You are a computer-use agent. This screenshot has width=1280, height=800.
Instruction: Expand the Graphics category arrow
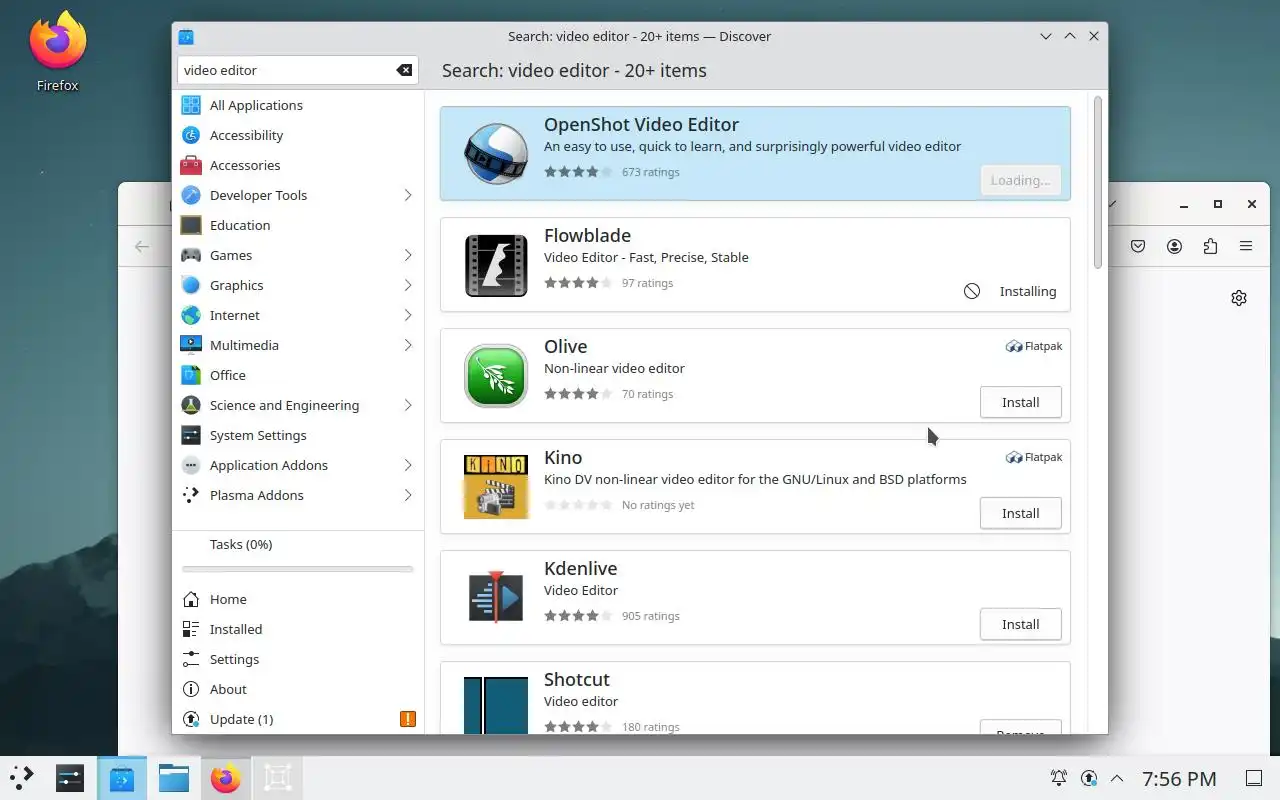click(x=408, y=285)
